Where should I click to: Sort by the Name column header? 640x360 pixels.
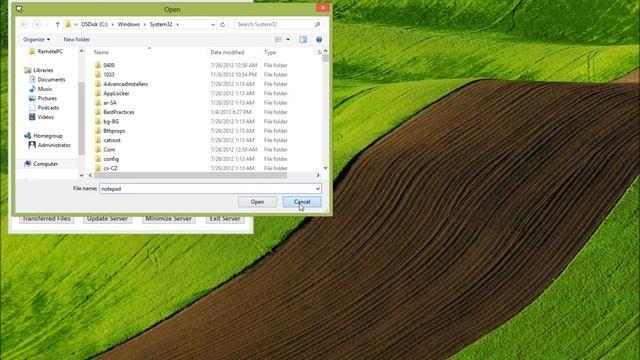coord(101,52)
